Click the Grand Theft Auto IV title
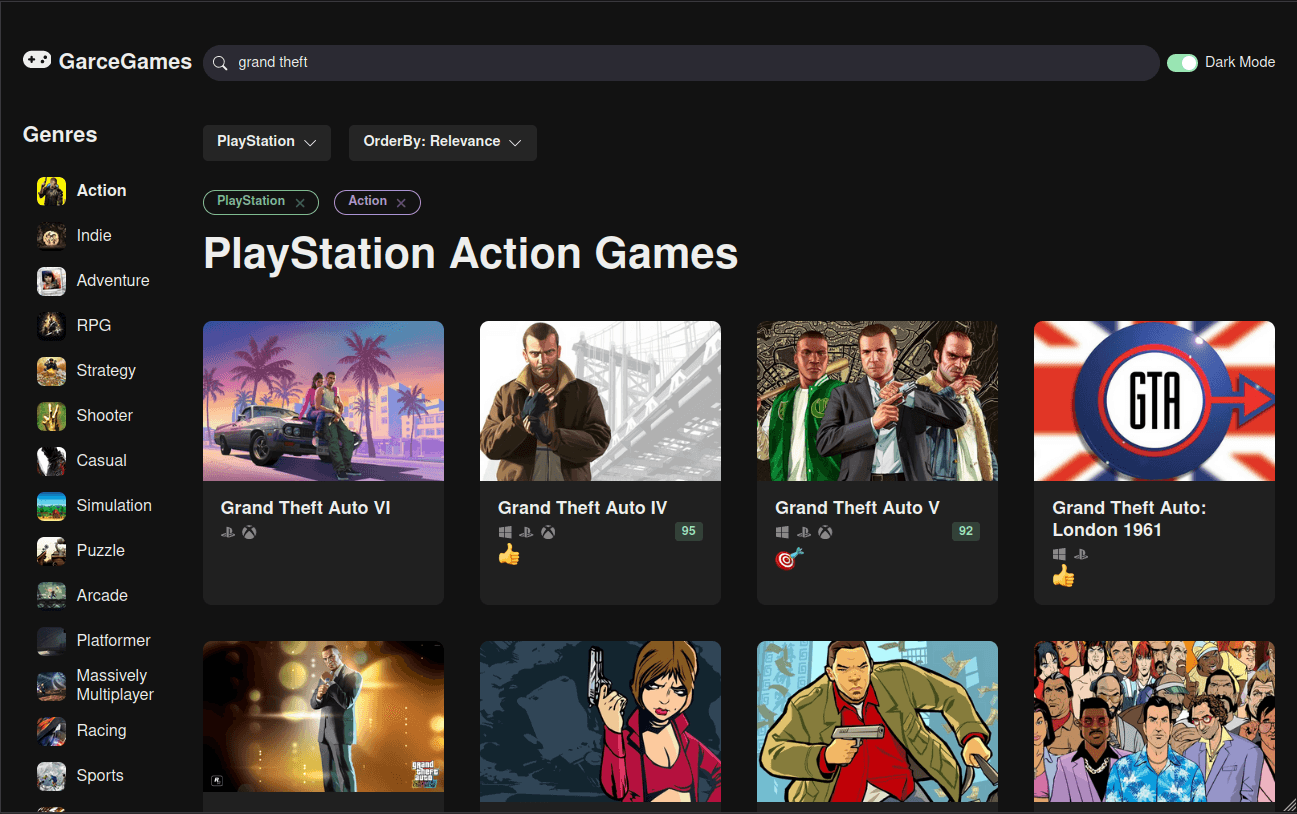1297x814 pixels. pos(582,508)
